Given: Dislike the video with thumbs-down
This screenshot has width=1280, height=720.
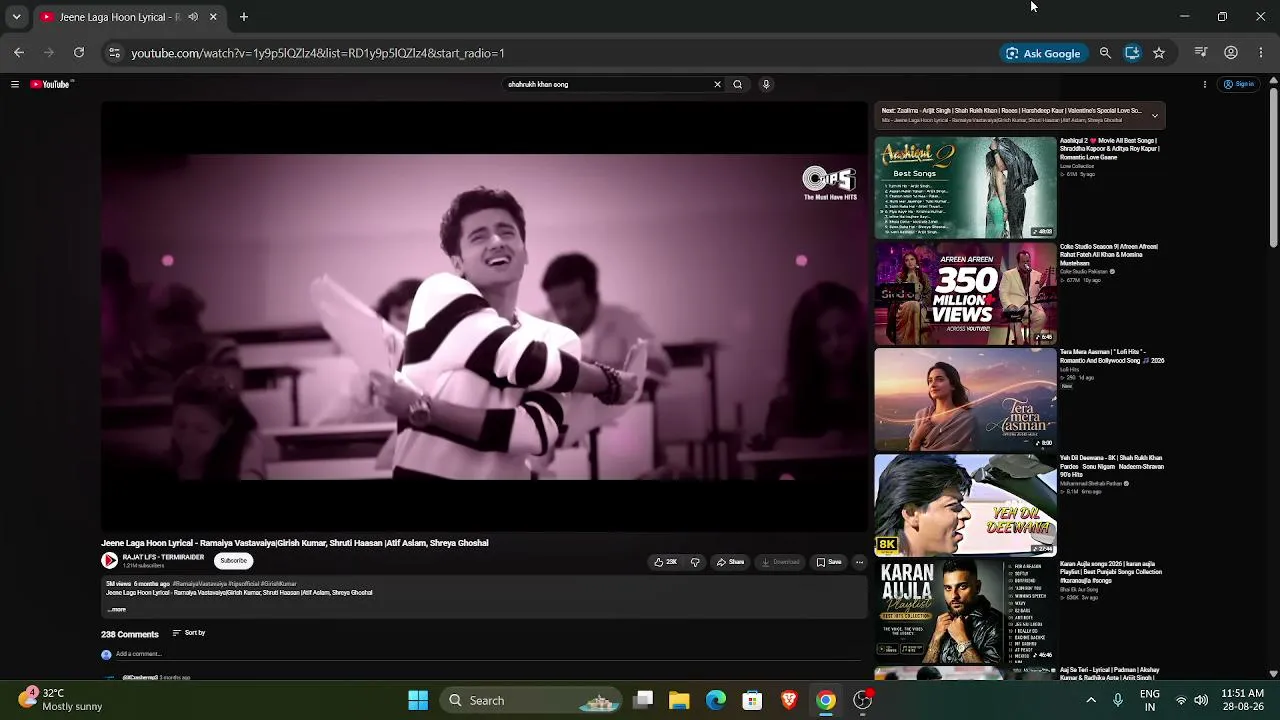Looking at the screenshot, I should point(695,562).
